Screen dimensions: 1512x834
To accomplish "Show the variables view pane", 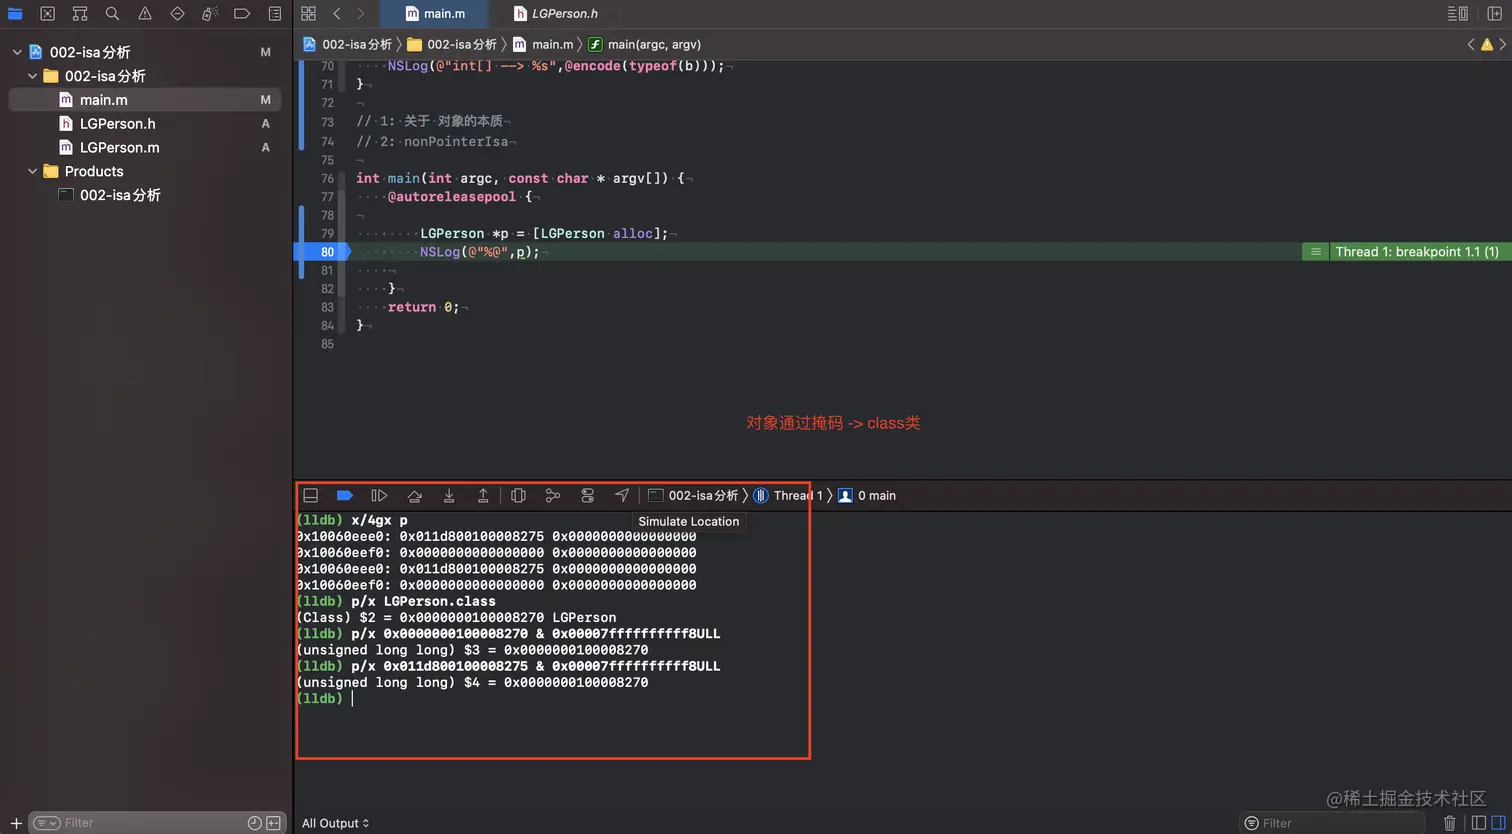I will point(1479,823).
